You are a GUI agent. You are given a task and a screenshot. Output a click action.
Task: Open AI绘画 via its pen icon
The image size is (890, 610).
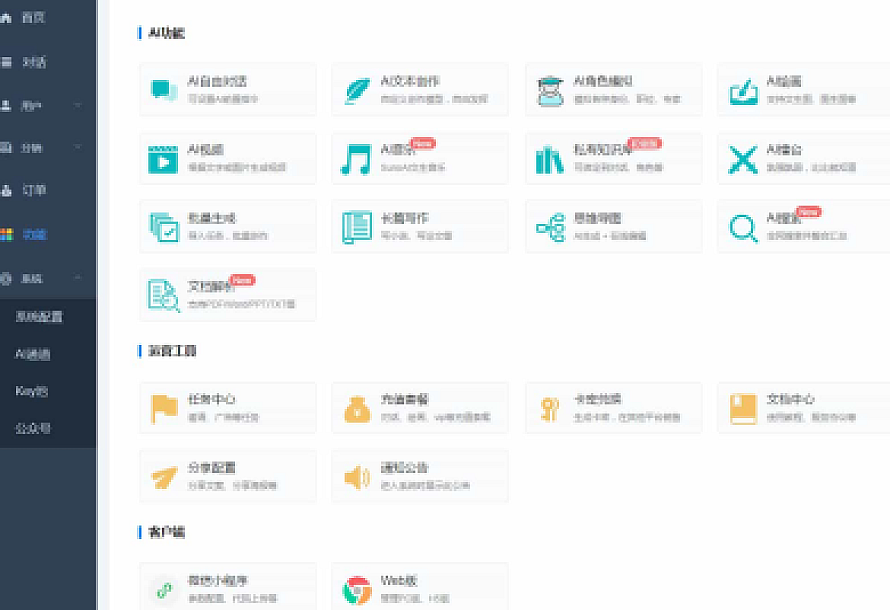740,88
